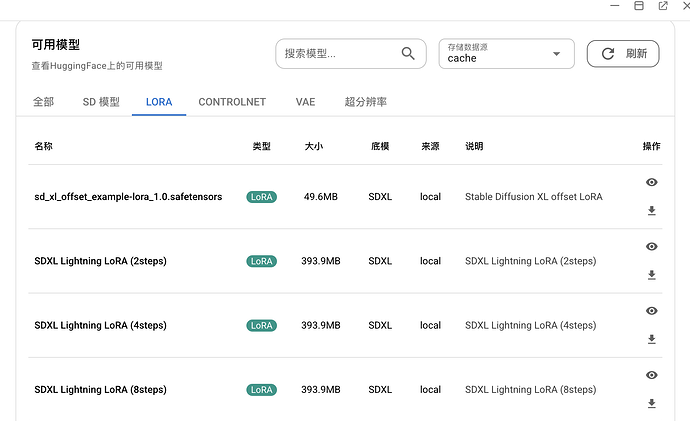This screenshot has width=690, height=421.
Task: Download SDXL Lightning LoRA (2steps)
Action: pos(652,275)
